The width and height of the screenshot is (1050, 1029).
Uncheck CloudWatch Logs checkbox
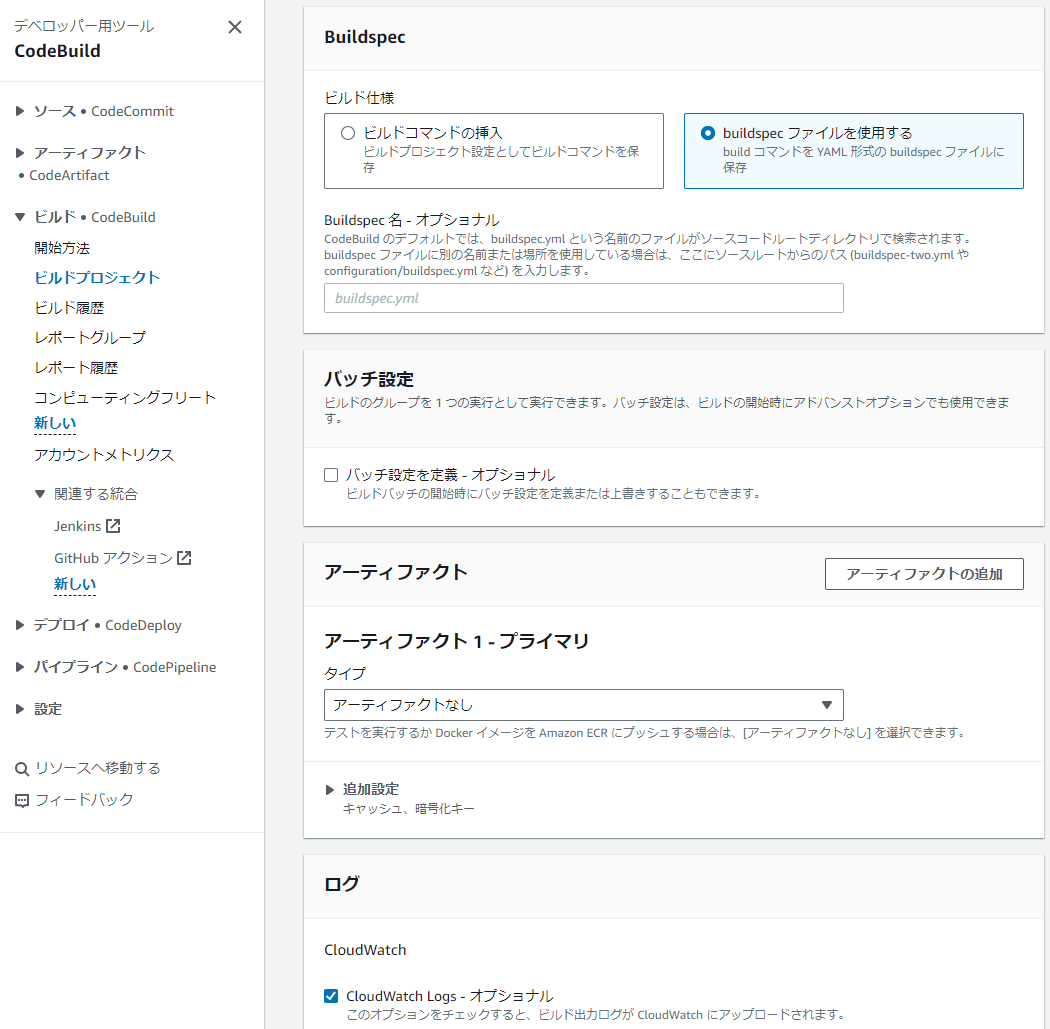click(331, 996)
